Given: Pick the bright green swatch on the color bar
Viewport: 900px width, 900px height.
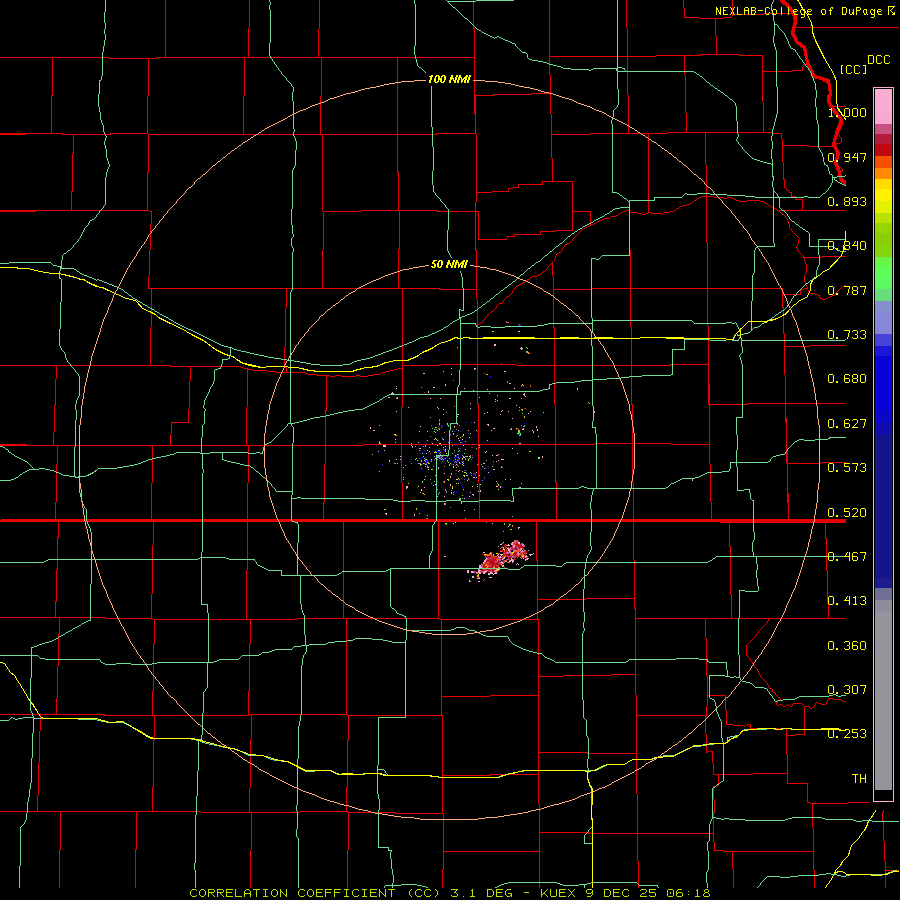Looking at the screenshot, I should point(883,273).
